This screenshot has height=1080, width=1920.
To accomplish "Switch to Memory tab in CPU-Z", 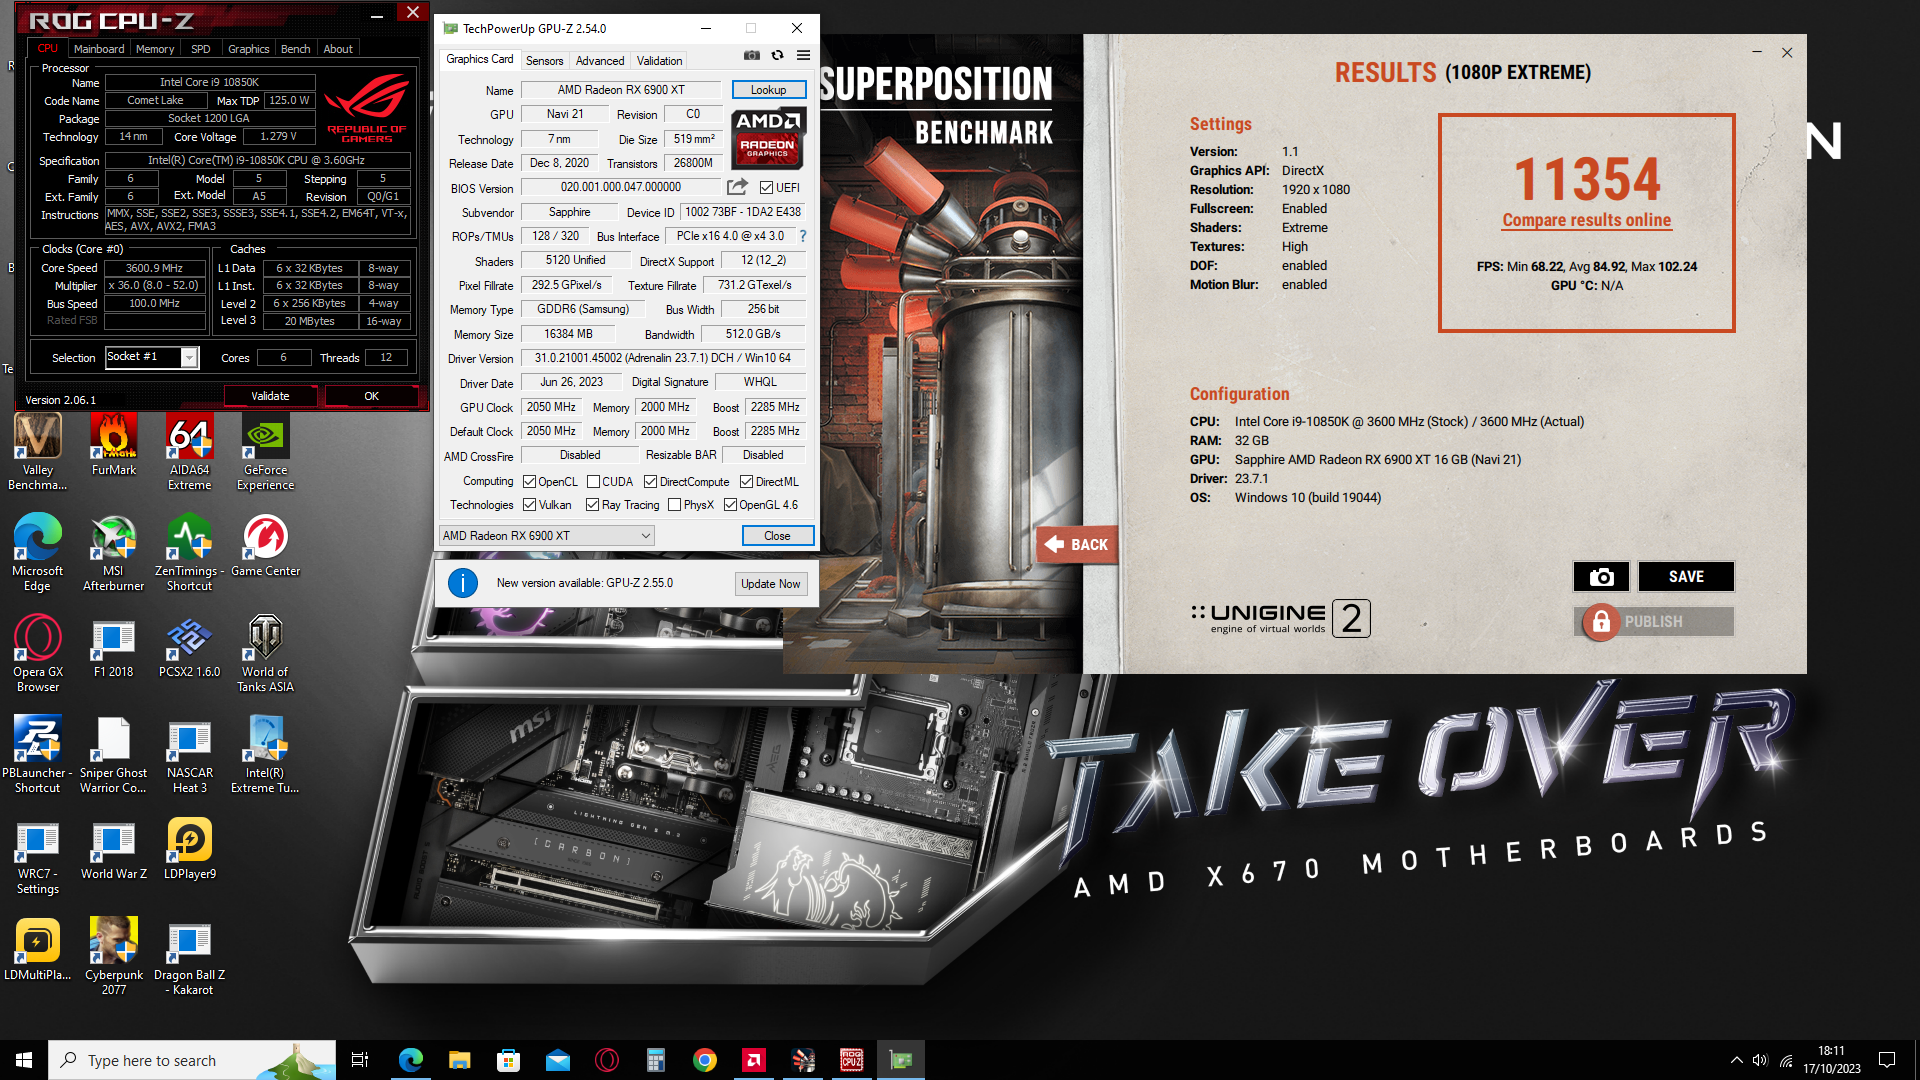I will [155, 49].
